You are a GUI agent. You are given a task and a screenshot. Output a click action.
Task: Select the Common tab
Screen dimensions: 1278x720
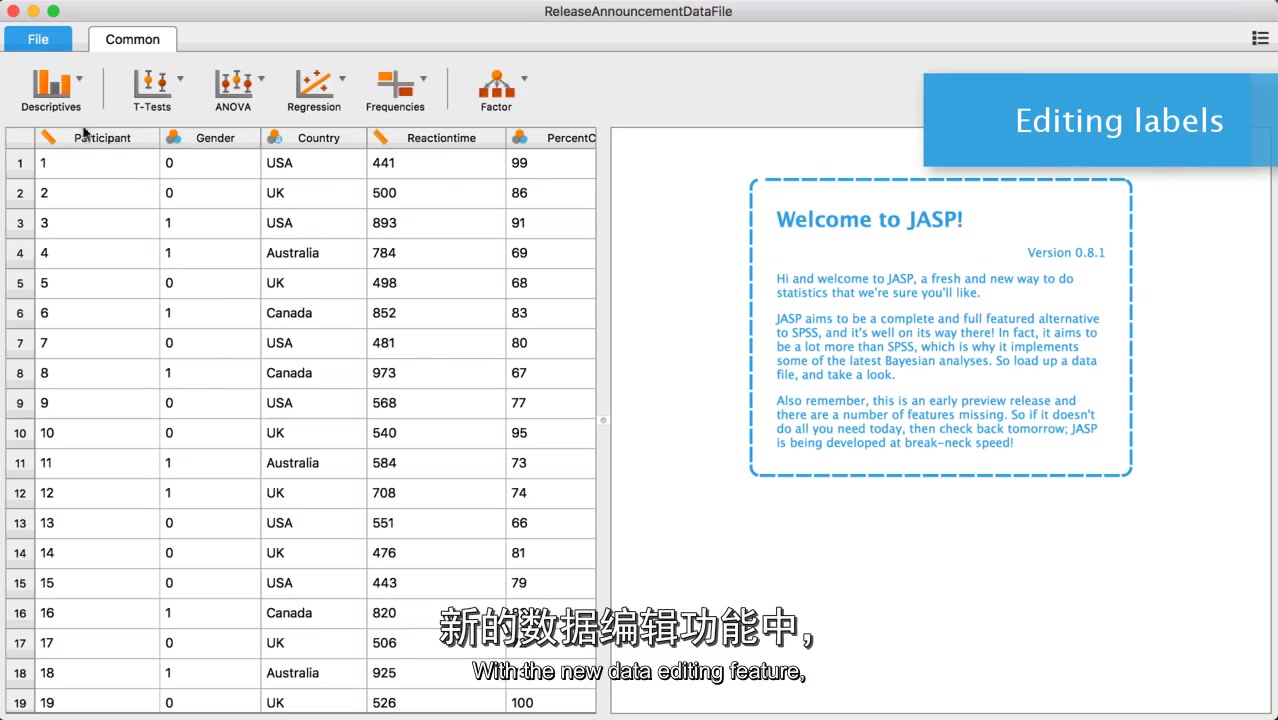[x=132, y=39]
